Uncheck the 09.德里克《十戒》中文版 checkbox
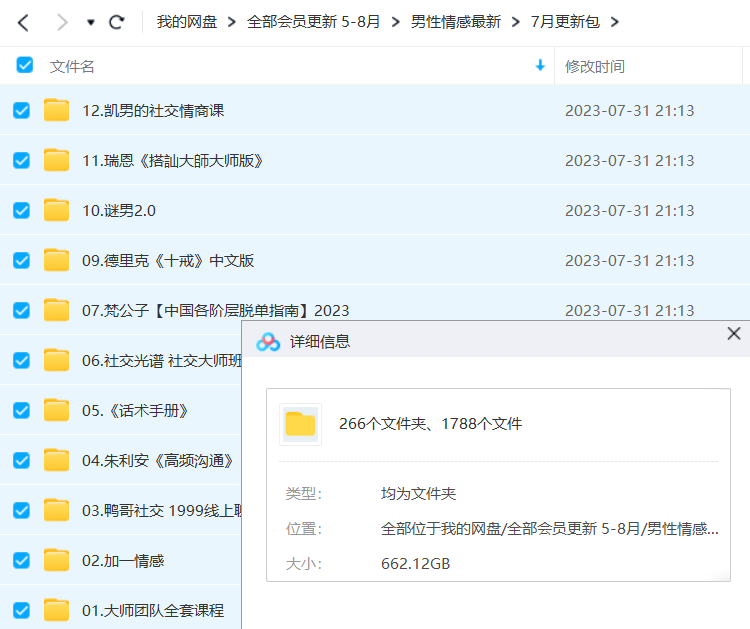Viewport: 750px width, 629px height. pyautogui.click(x=21, y=260)
